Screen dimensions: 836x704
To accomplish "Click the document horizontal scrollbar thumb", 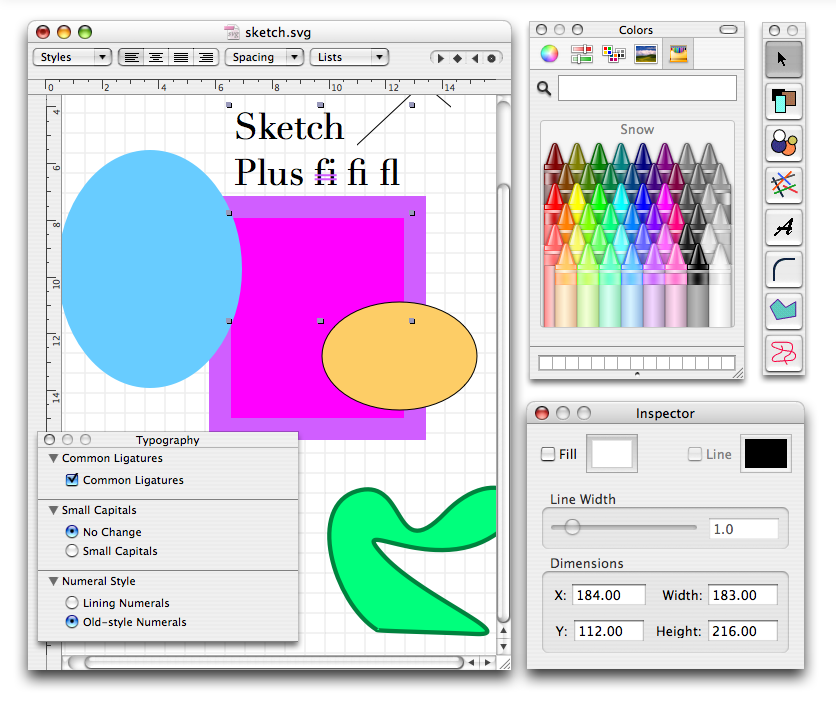I will pyautogui.click(x=274, y=662).
